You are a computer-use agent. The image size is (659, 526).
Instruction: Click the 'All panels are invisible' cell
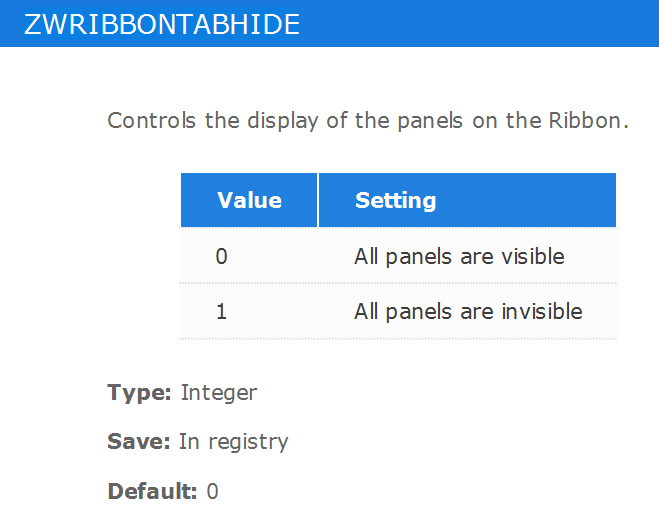coord(467,311)
